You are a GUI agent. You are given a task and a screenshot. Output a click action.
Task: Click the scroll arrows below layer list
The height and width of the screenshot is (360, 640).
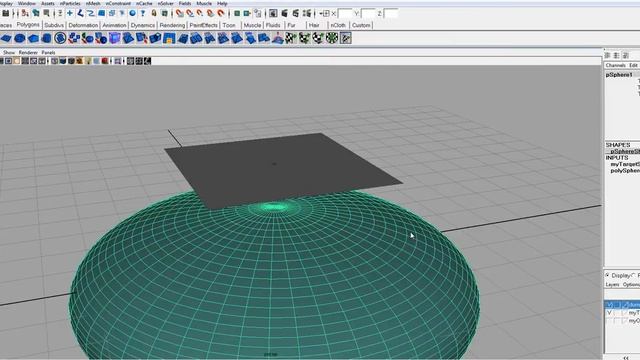click(x=626, y=357)
